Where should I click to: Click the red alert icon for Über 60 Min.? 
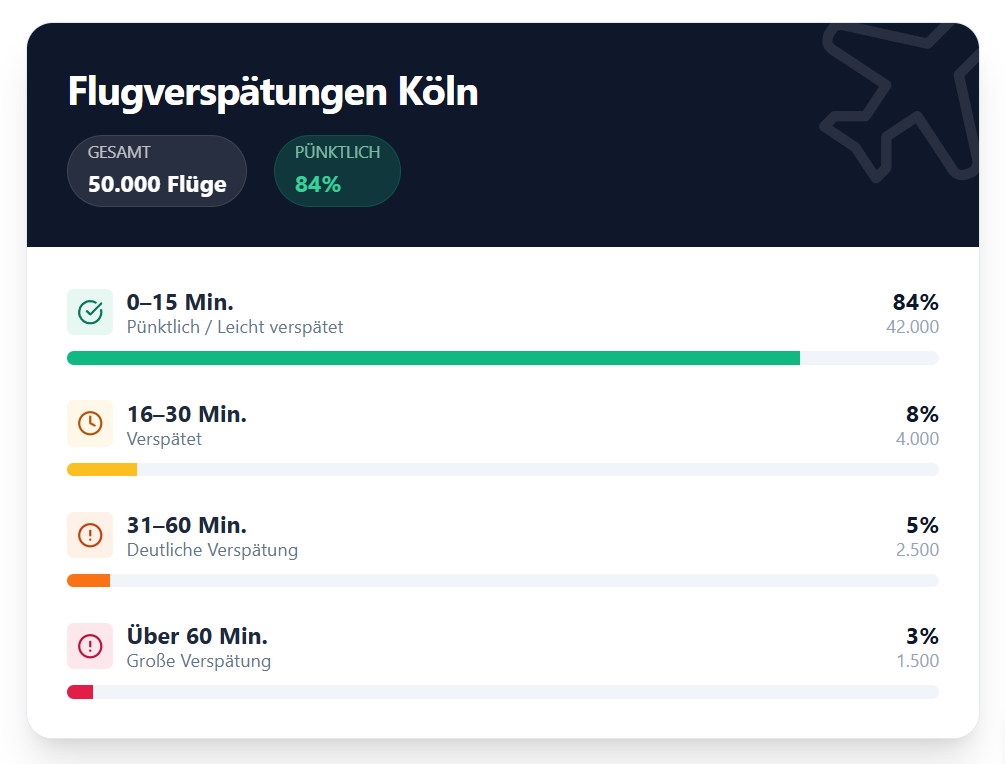click(90, 645)
